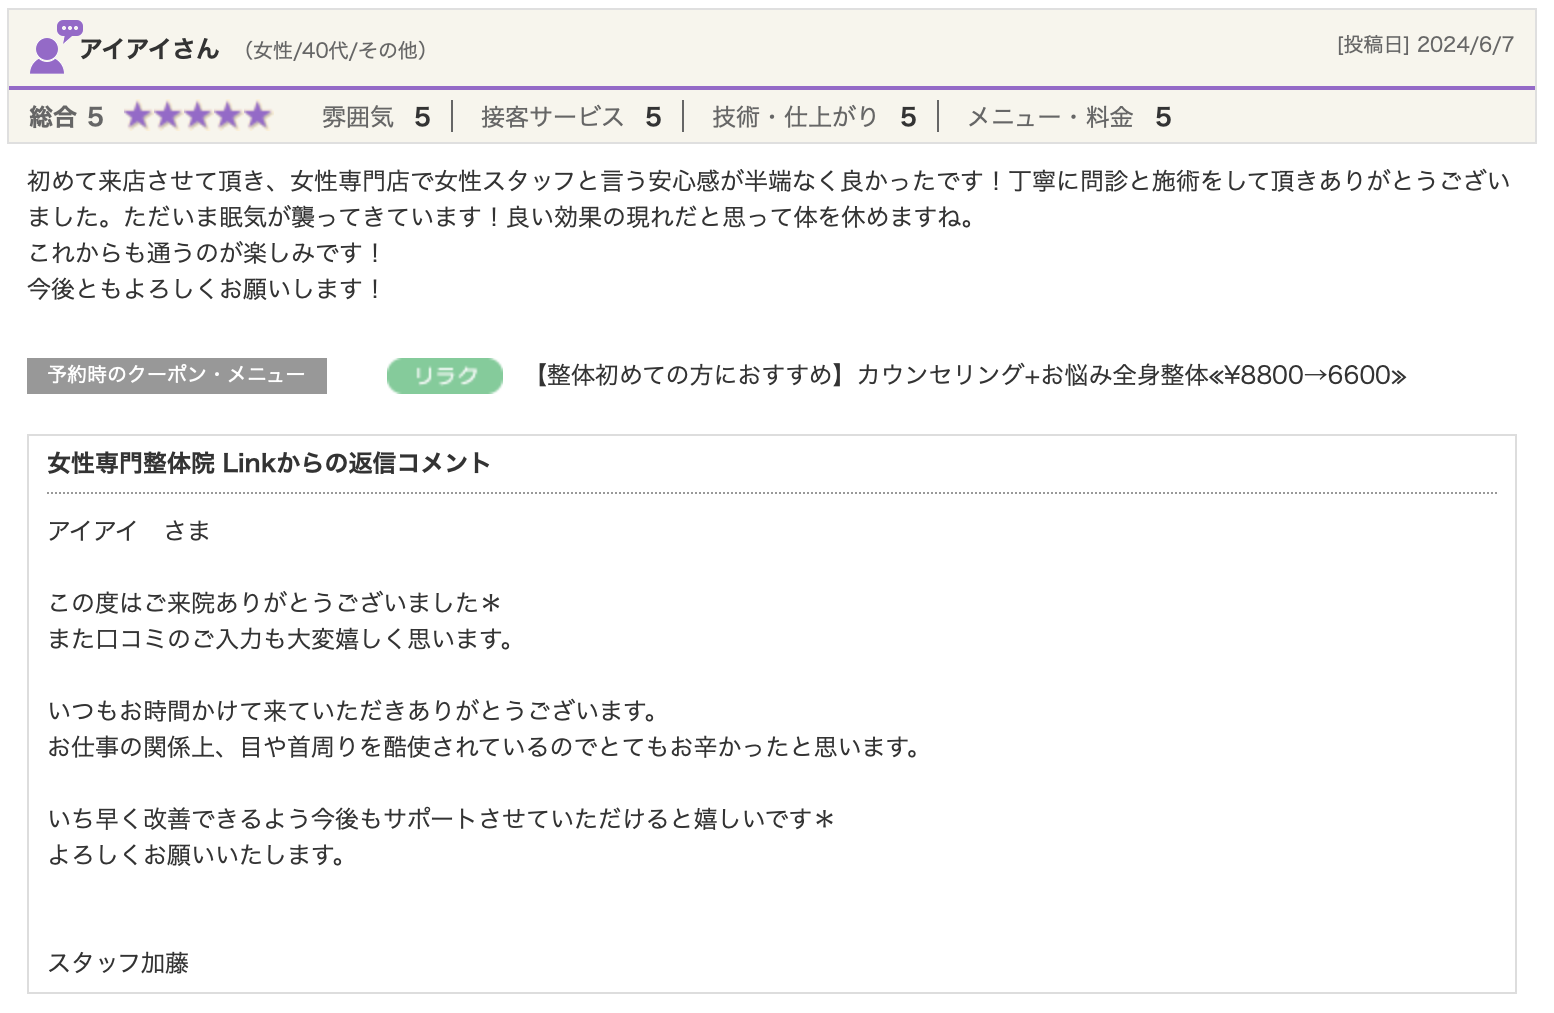Click the speech bubble above the avatar
The height and width of the screenshot is (1013, 1554).
(x=69, y=29)
